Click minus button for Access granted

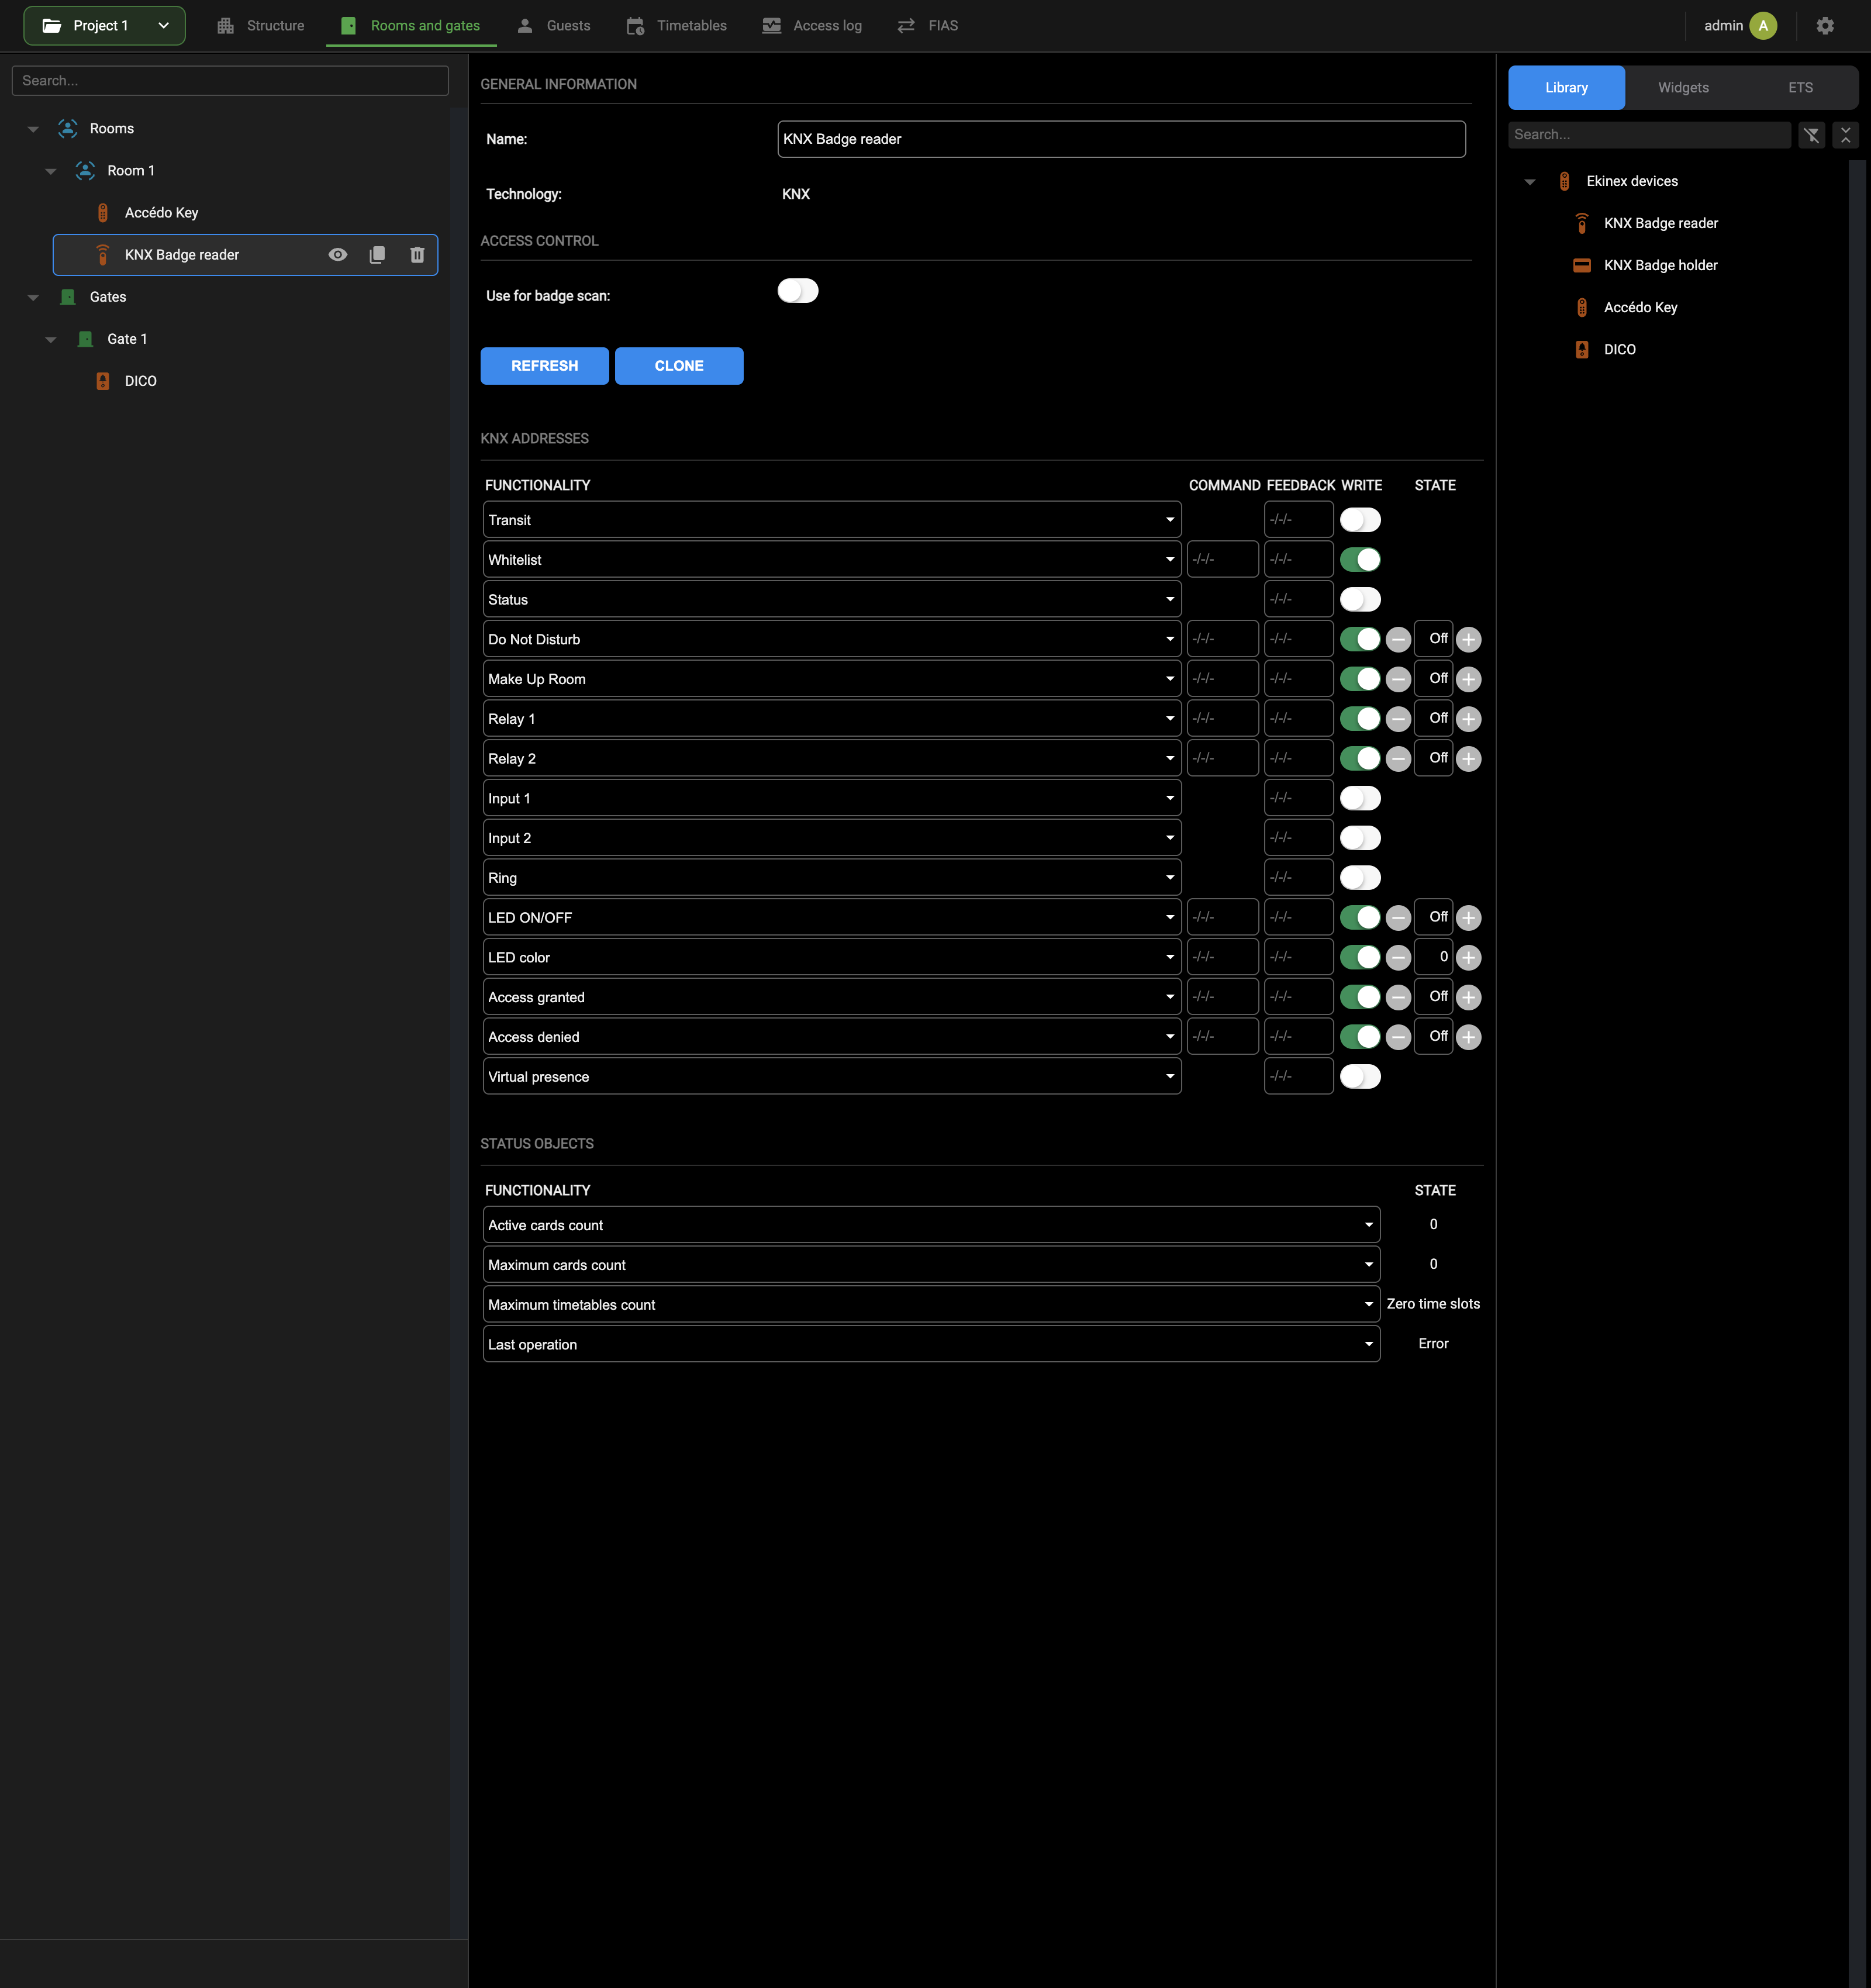click(x=1398, y=998)
